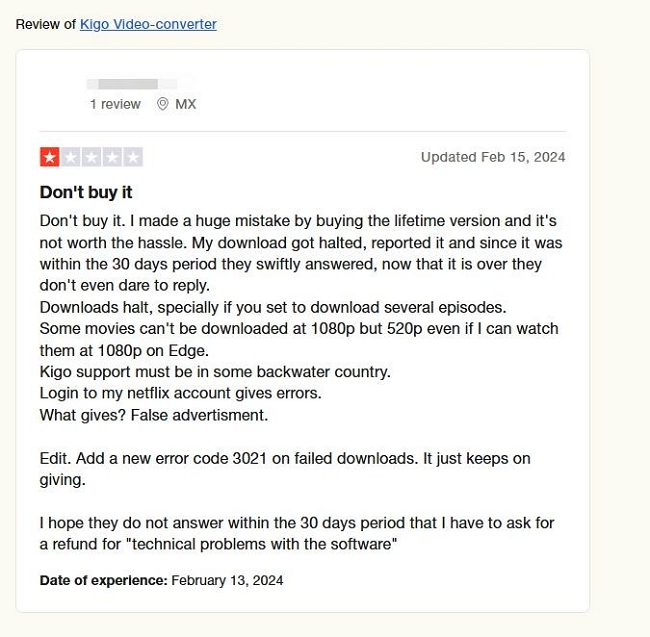Click the second grey rating star
Screen dimensions: 650x637
(71, 157)
